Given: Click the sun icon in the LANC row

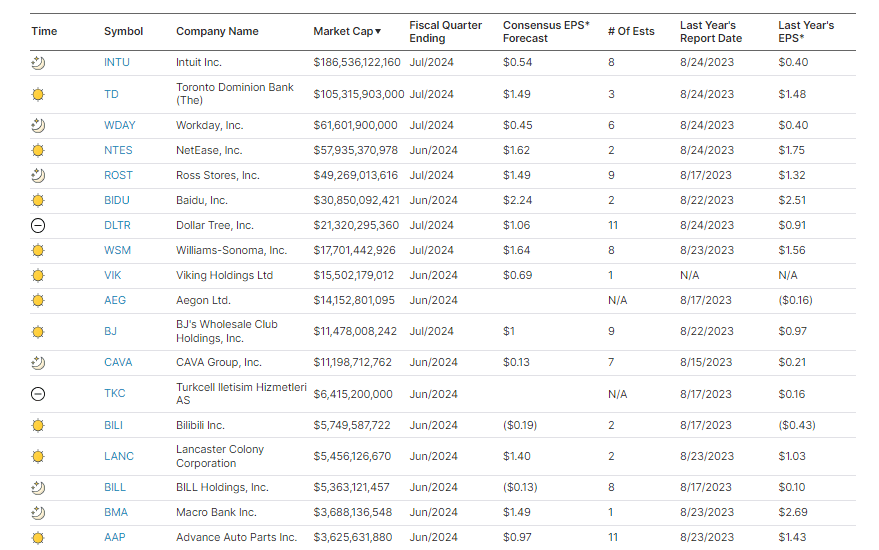Looking at the screenshot, I should [x=38, y=456].
